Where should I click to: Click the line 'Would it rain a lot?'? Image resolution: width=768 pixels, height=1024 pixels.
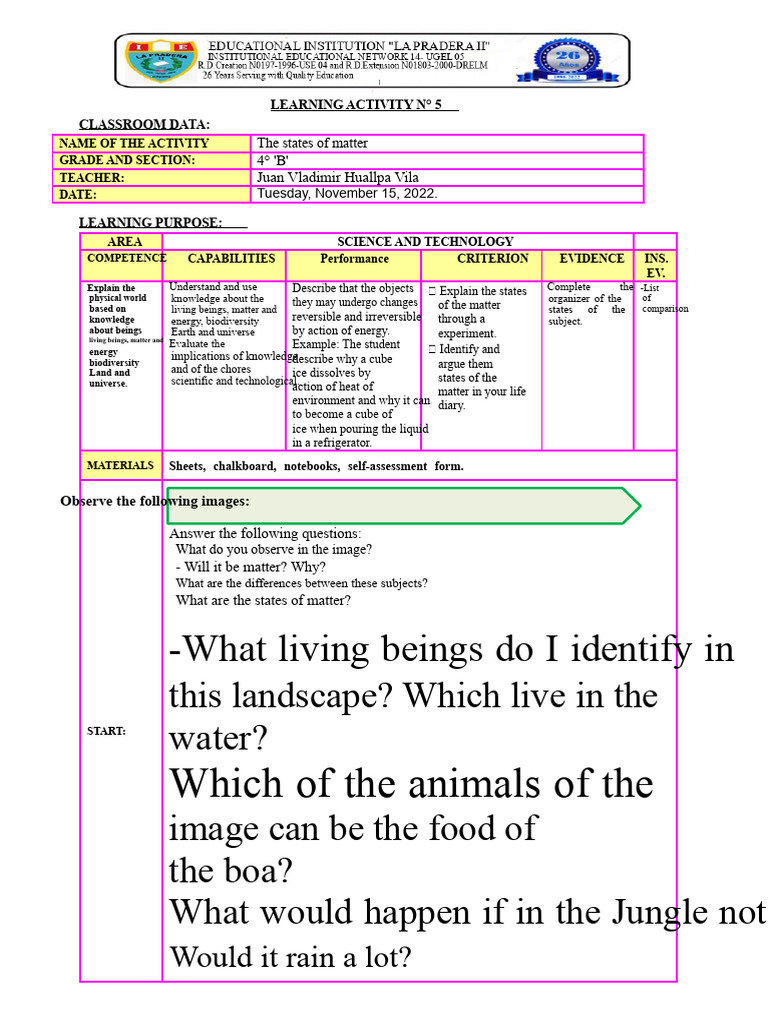(x=291, y=957)
